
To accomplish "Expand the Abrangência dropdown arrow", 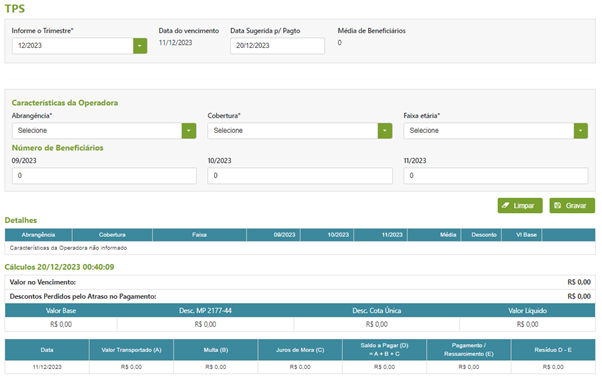I will pos(189,131).
